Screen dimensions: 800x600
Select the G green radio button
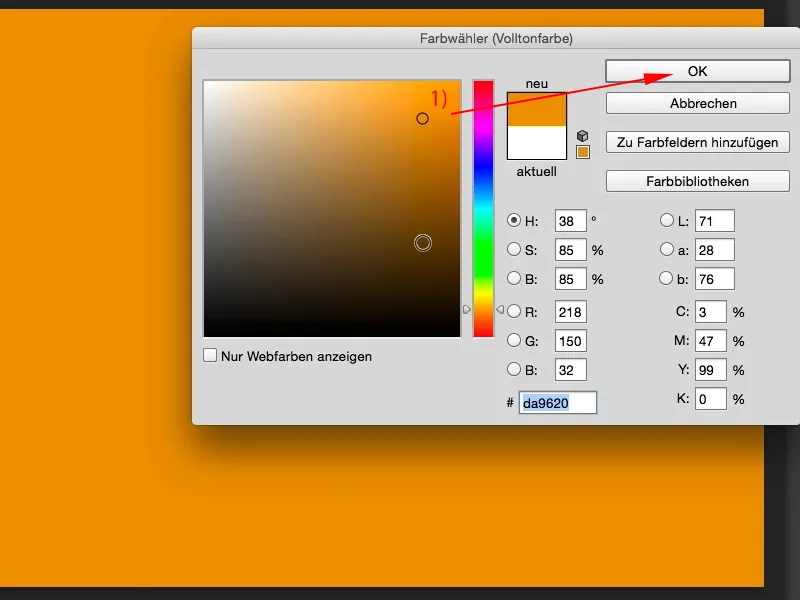tap(514, 340)
